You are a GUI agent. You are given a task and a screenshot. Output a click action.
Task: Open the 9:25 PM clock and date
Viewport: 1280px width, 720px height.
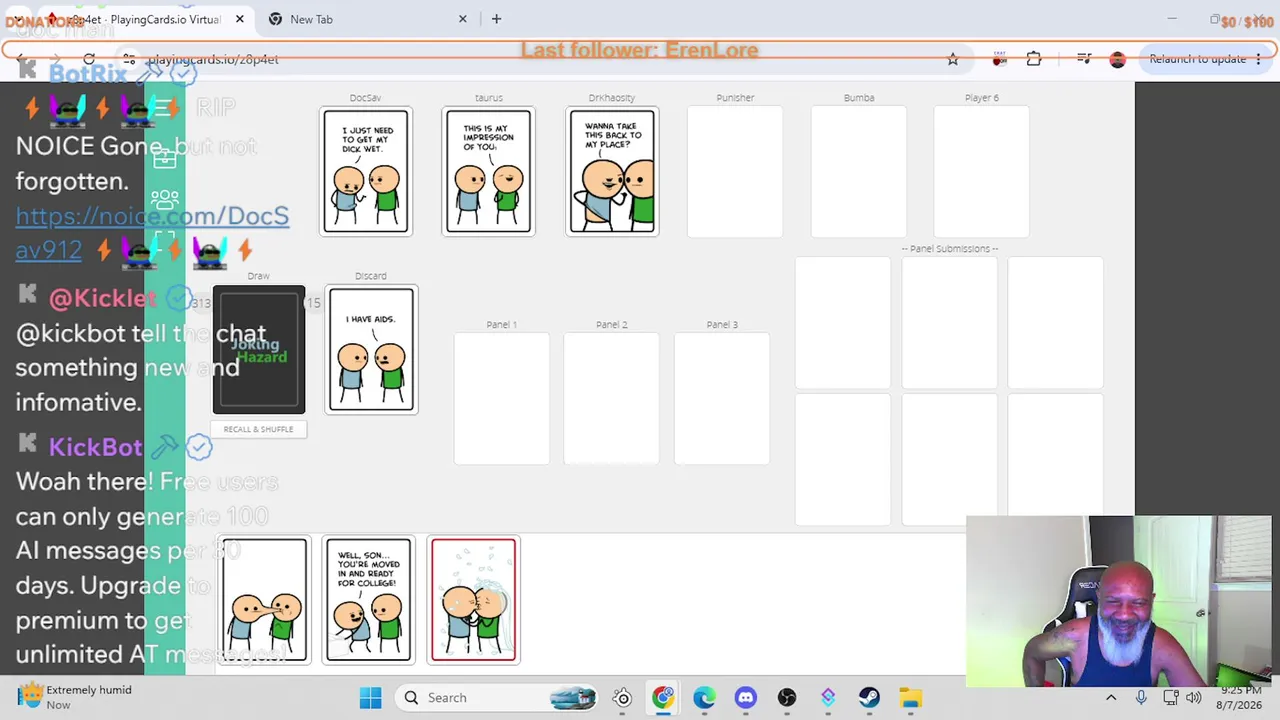[x=1240, y=698]
